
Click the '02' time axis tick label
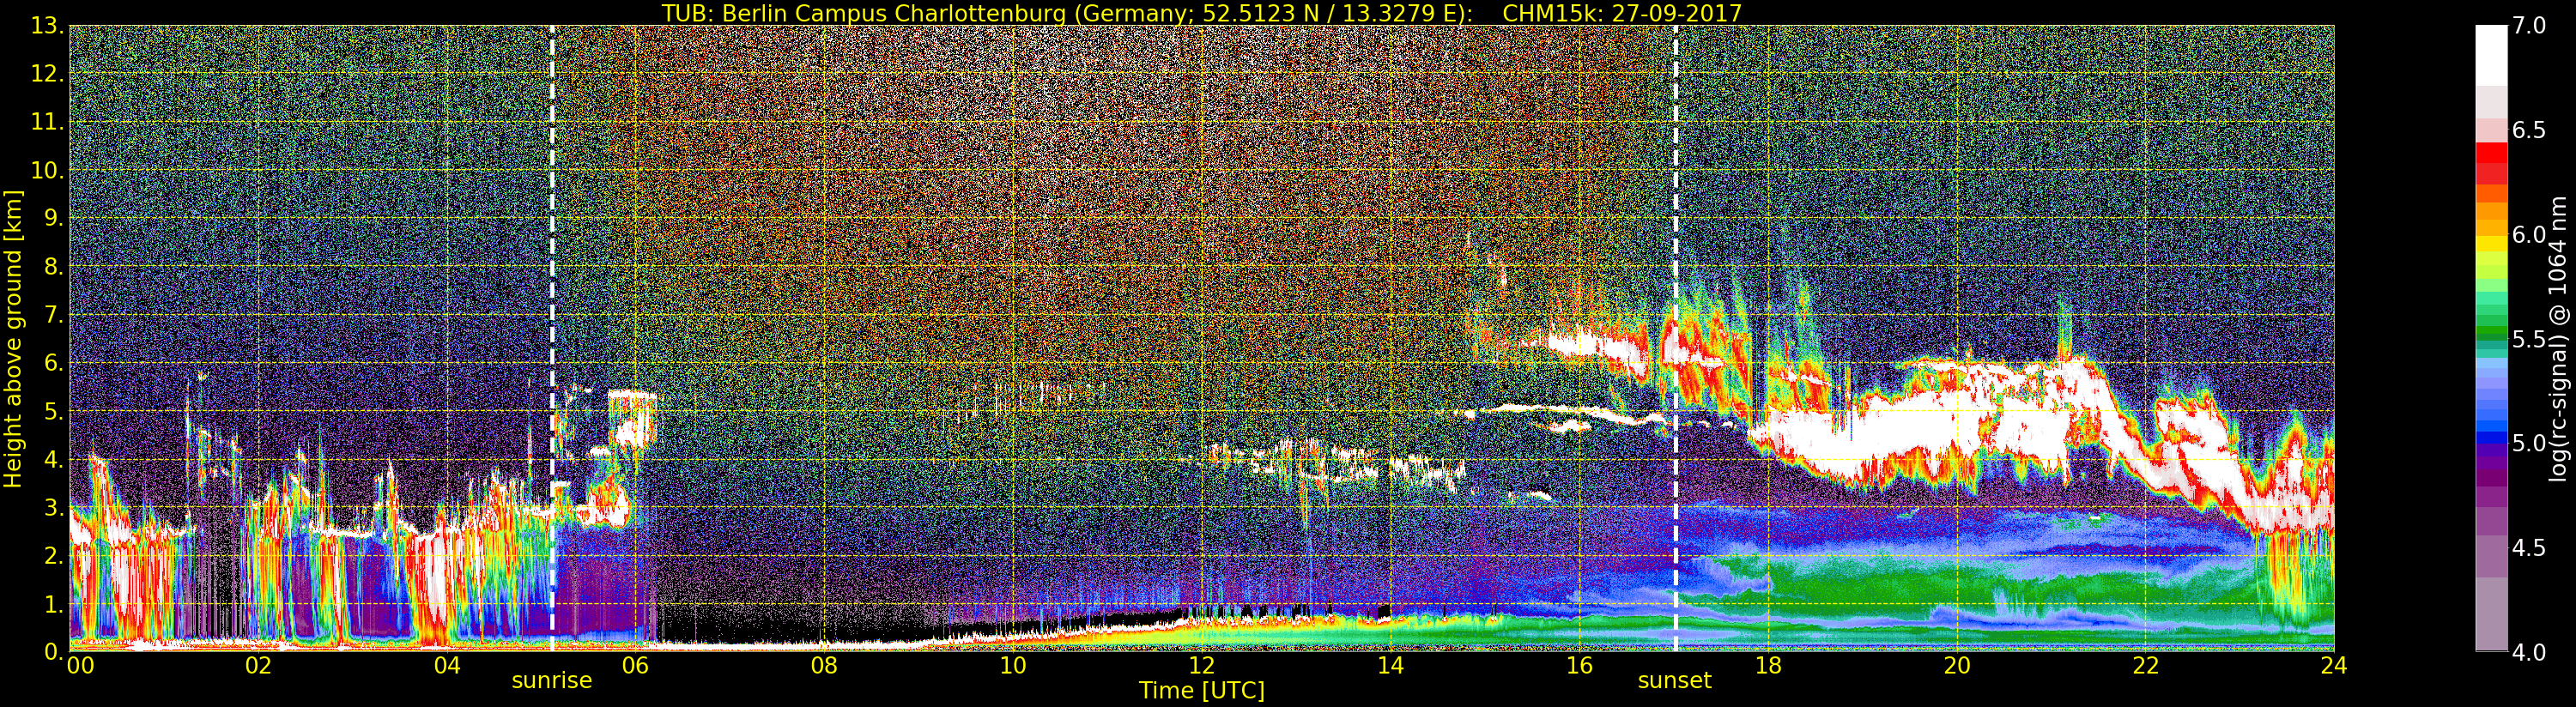(258, 665)
